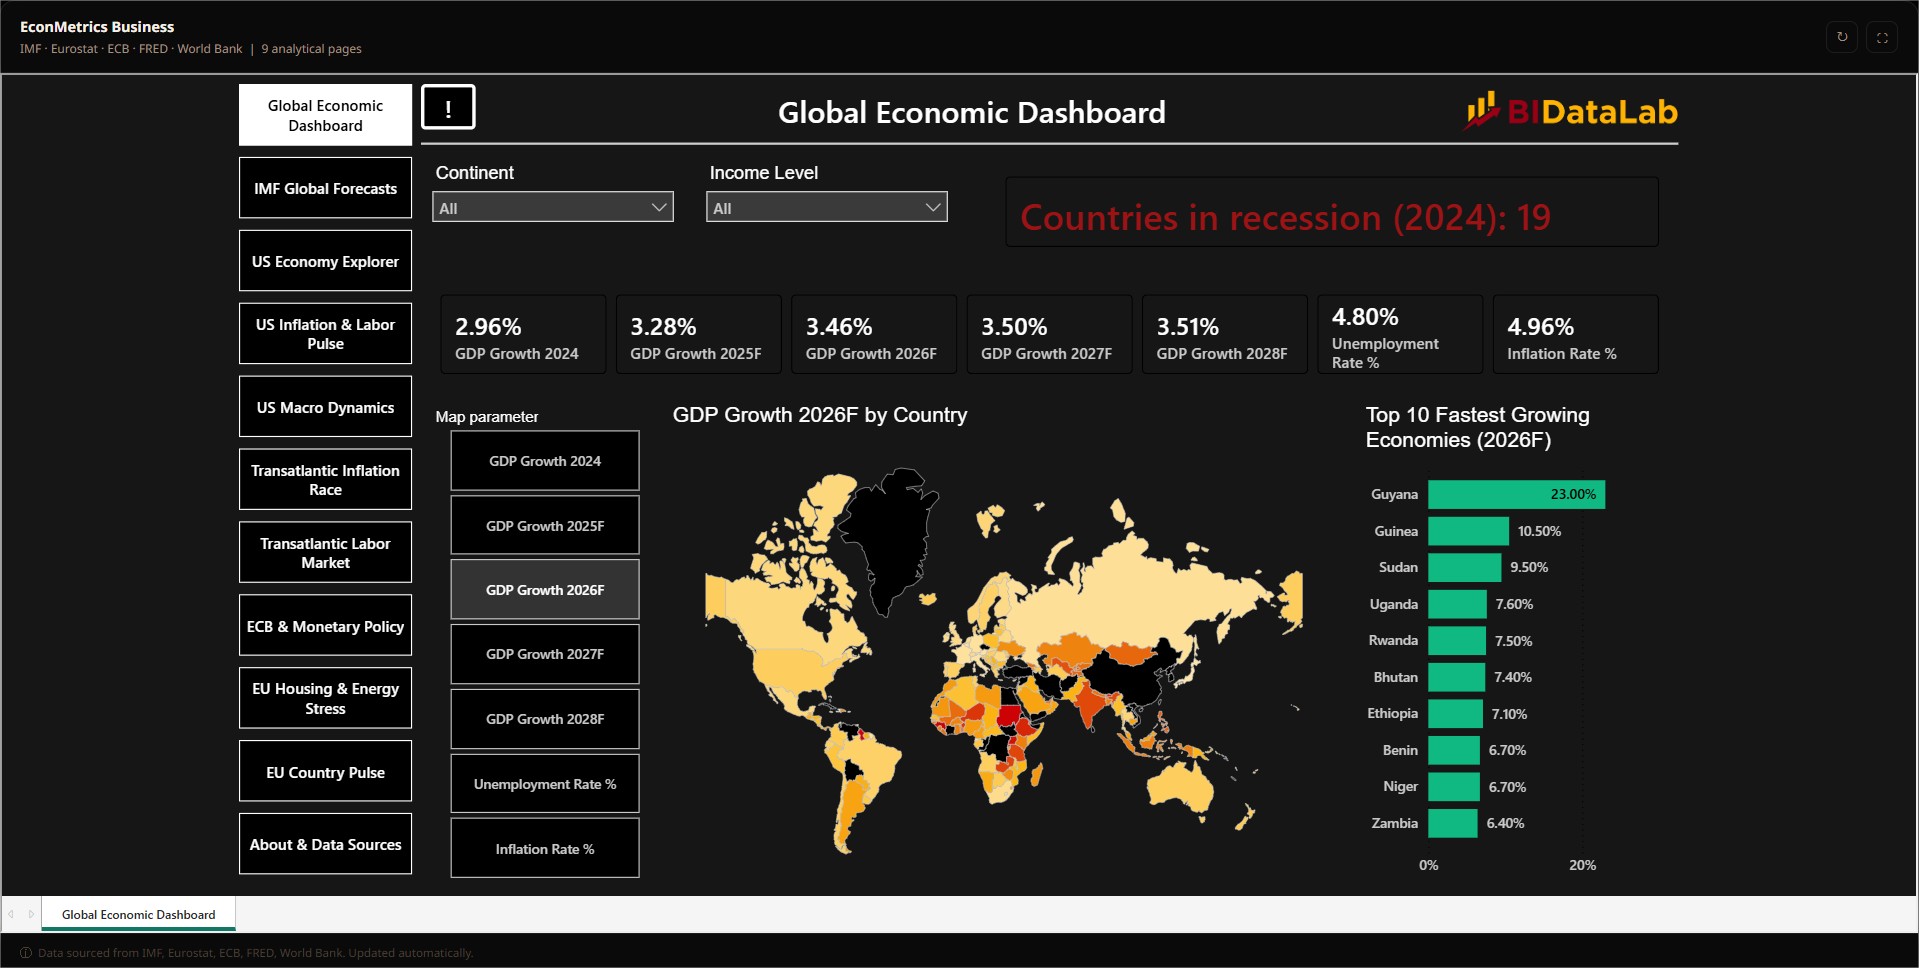The width and height of the screenshot is (1919, 968).
Task: Select Unemployment Rate % map parameter
Action: pyautogui.click(x=545, y=784)
